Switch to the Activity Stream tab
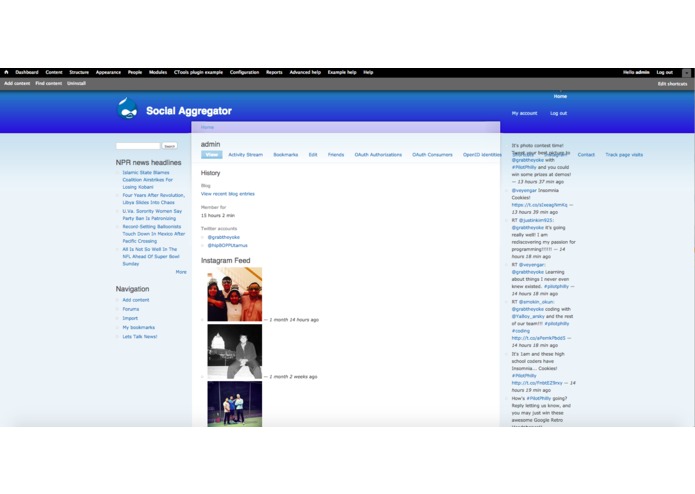This screenshot has width=695, height=494. 246,155
